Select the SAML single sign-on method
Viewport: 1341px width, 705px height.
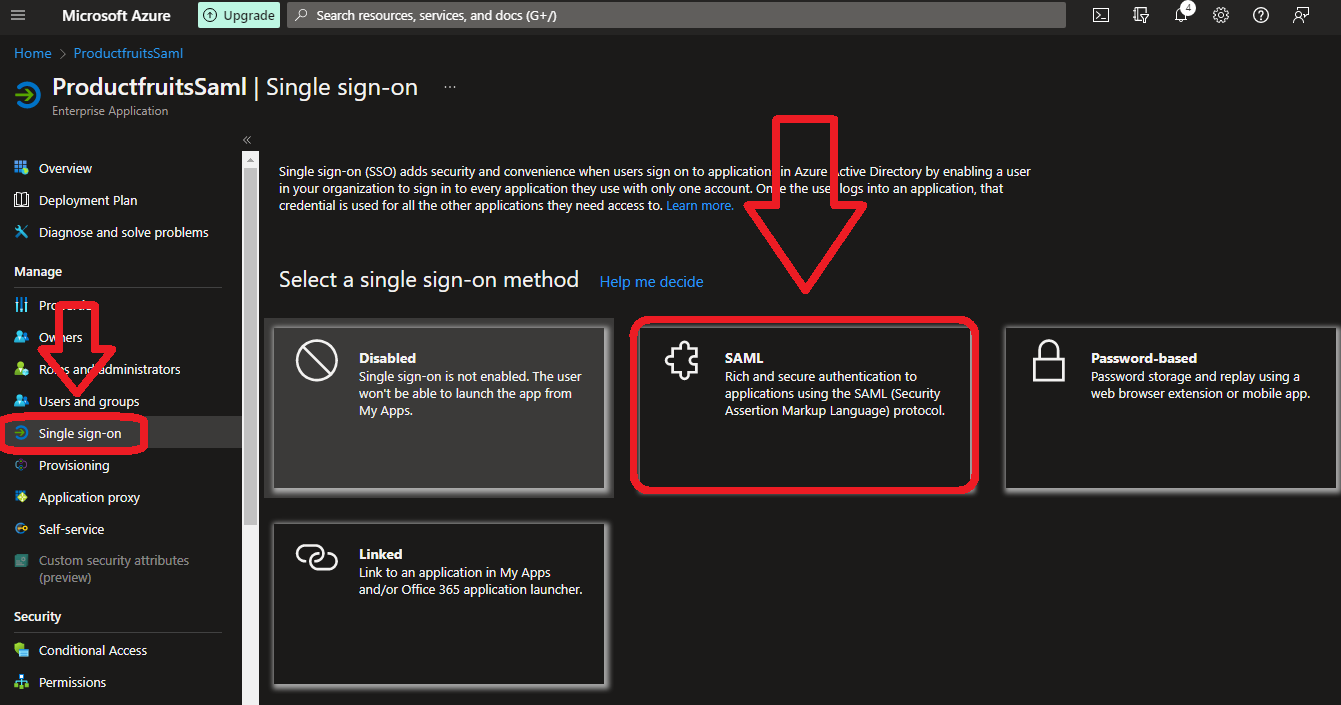pos(804,405)
